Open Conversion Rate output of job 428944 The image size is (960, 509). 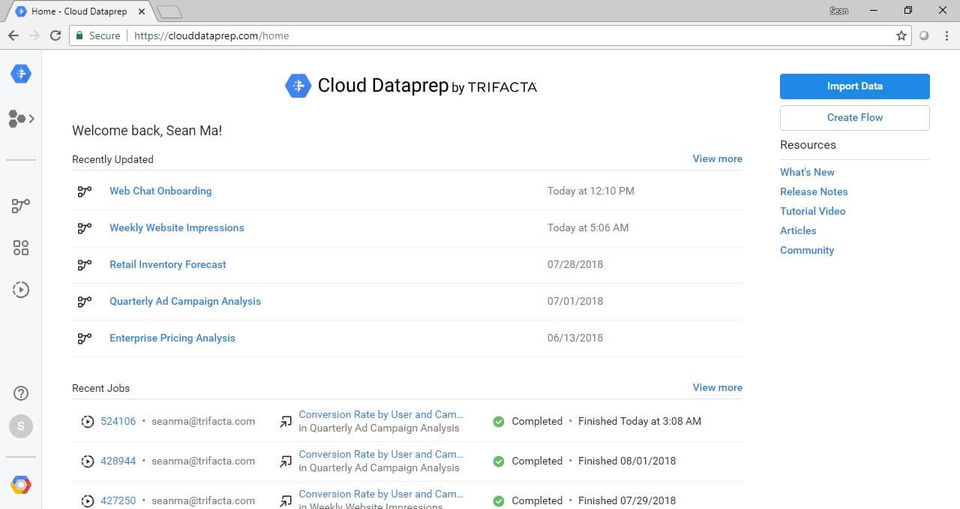click(x=381, y=454)
